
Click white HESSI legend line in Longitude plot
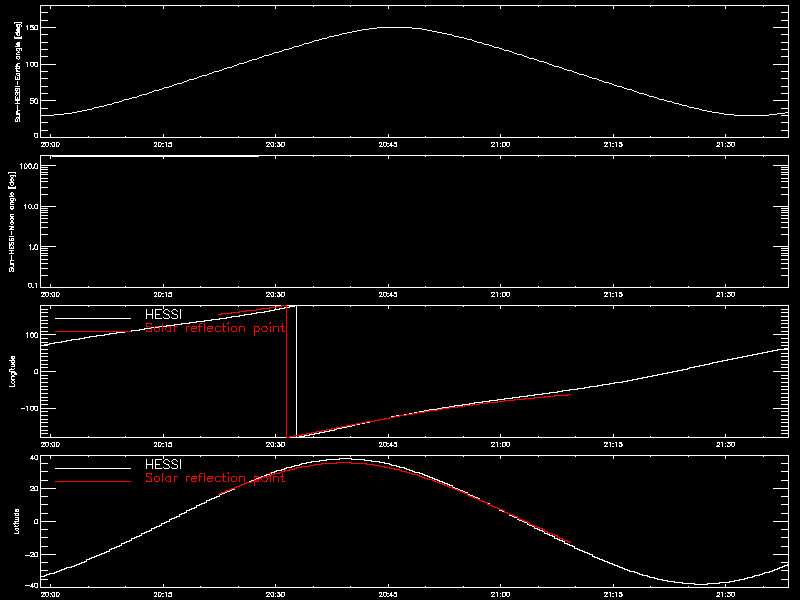[x=93, y=318]
